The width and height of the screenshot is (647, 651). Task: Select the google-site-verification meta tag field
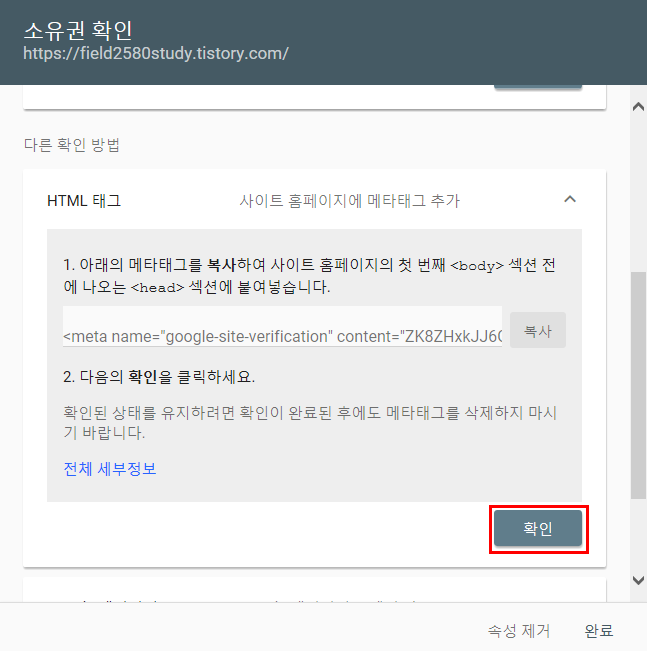point(282,326)
